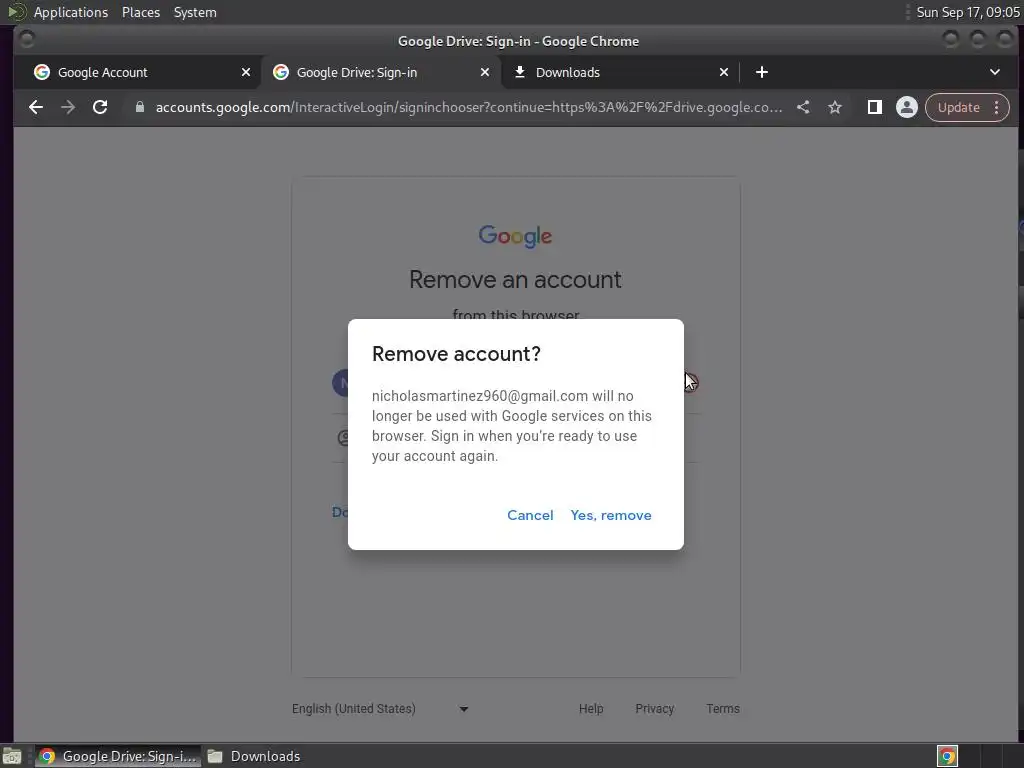Viewport: 1024px width, 768px height.
Task: Open the Applications menu
Action: point(71,12)
